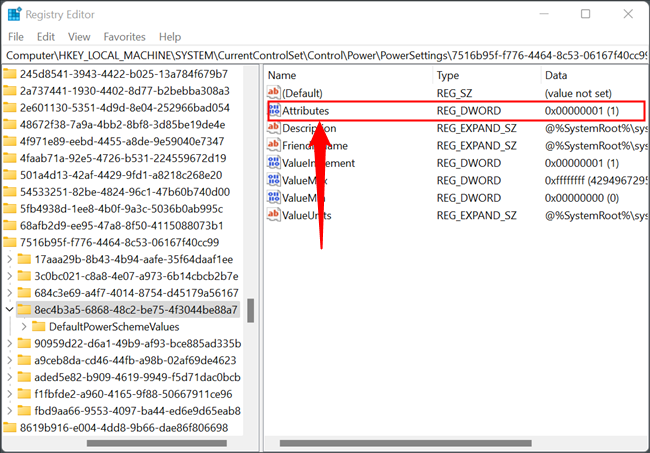650x453 pixels.
Task: Click the key tree vertical scrollbar thumb
Action: tap(250, 310)
